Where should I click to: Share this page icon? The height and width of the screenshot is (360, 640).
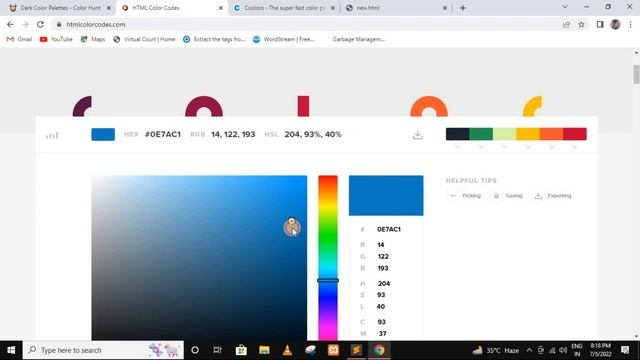coord(566,24)
